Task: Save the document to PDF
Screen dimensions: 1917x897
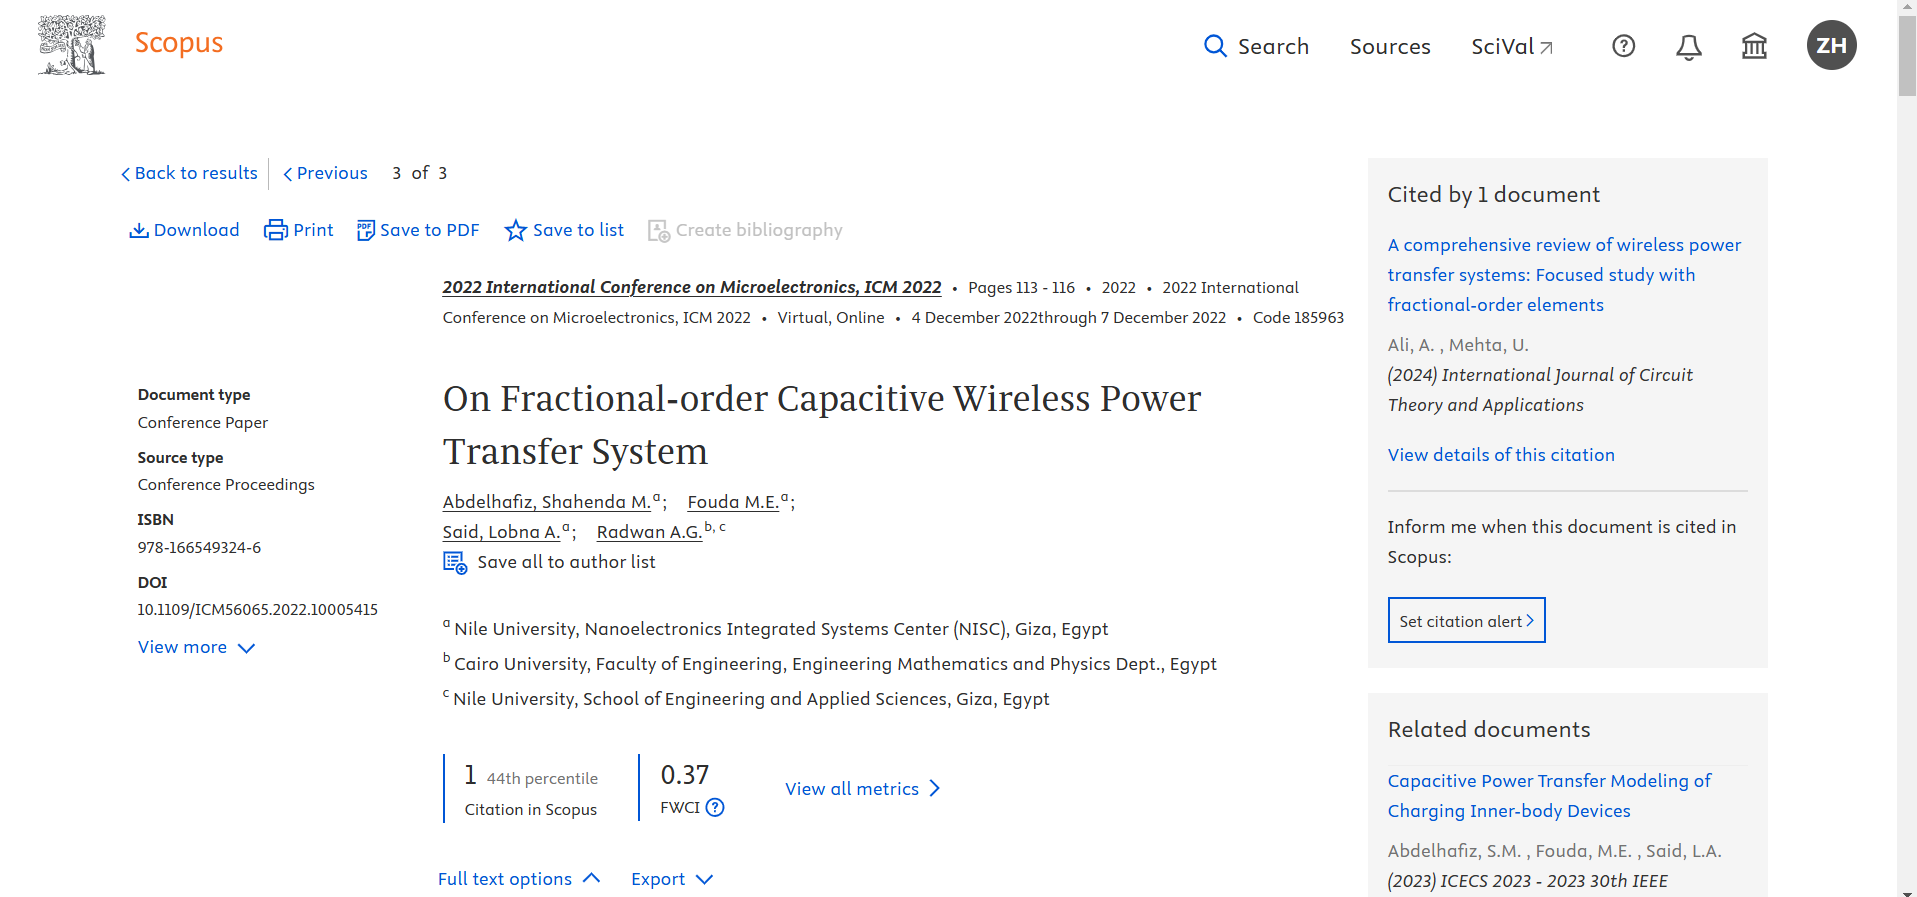Action: [x=418, y=231]
